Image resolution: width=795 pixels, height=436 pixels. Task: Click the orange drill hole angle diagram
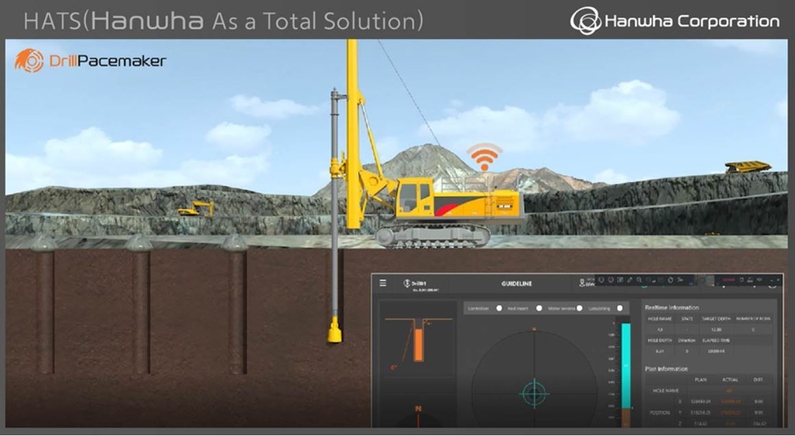point(417,344)
